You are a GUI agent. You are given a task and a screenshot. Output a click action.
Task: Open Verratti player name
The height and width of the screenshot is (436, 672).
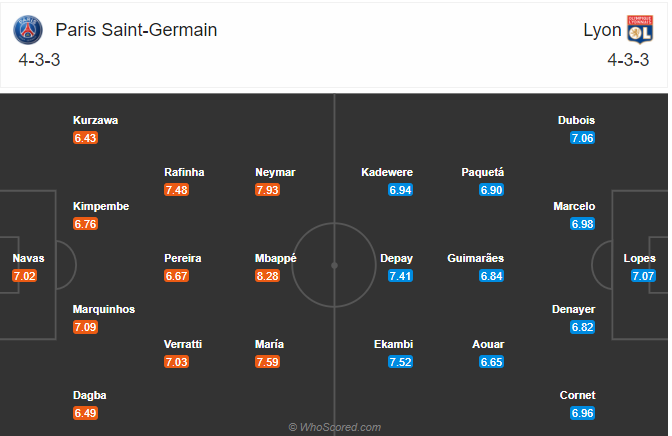tap(183, 344)
